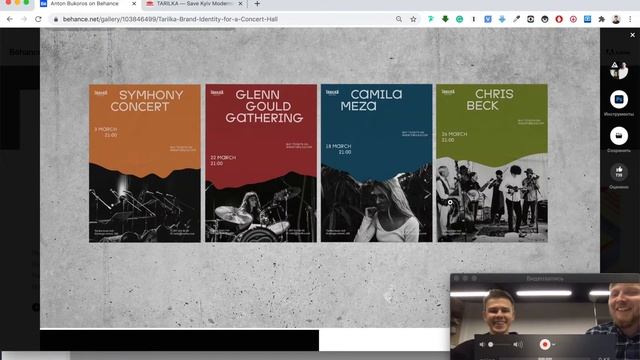Image resolution: width=640 pixels, height=360 pixels.
Task: Open the Photoshop tools button
Action: [x=619, y=99]
